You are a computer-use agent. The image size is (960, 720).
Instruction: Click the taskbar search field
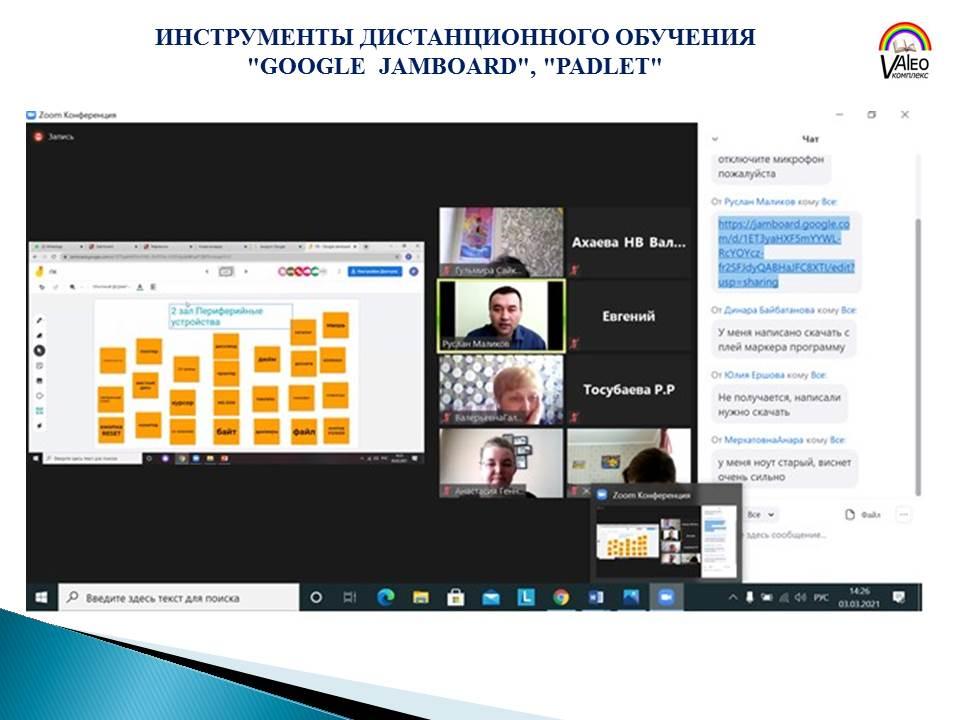[179, 598]
